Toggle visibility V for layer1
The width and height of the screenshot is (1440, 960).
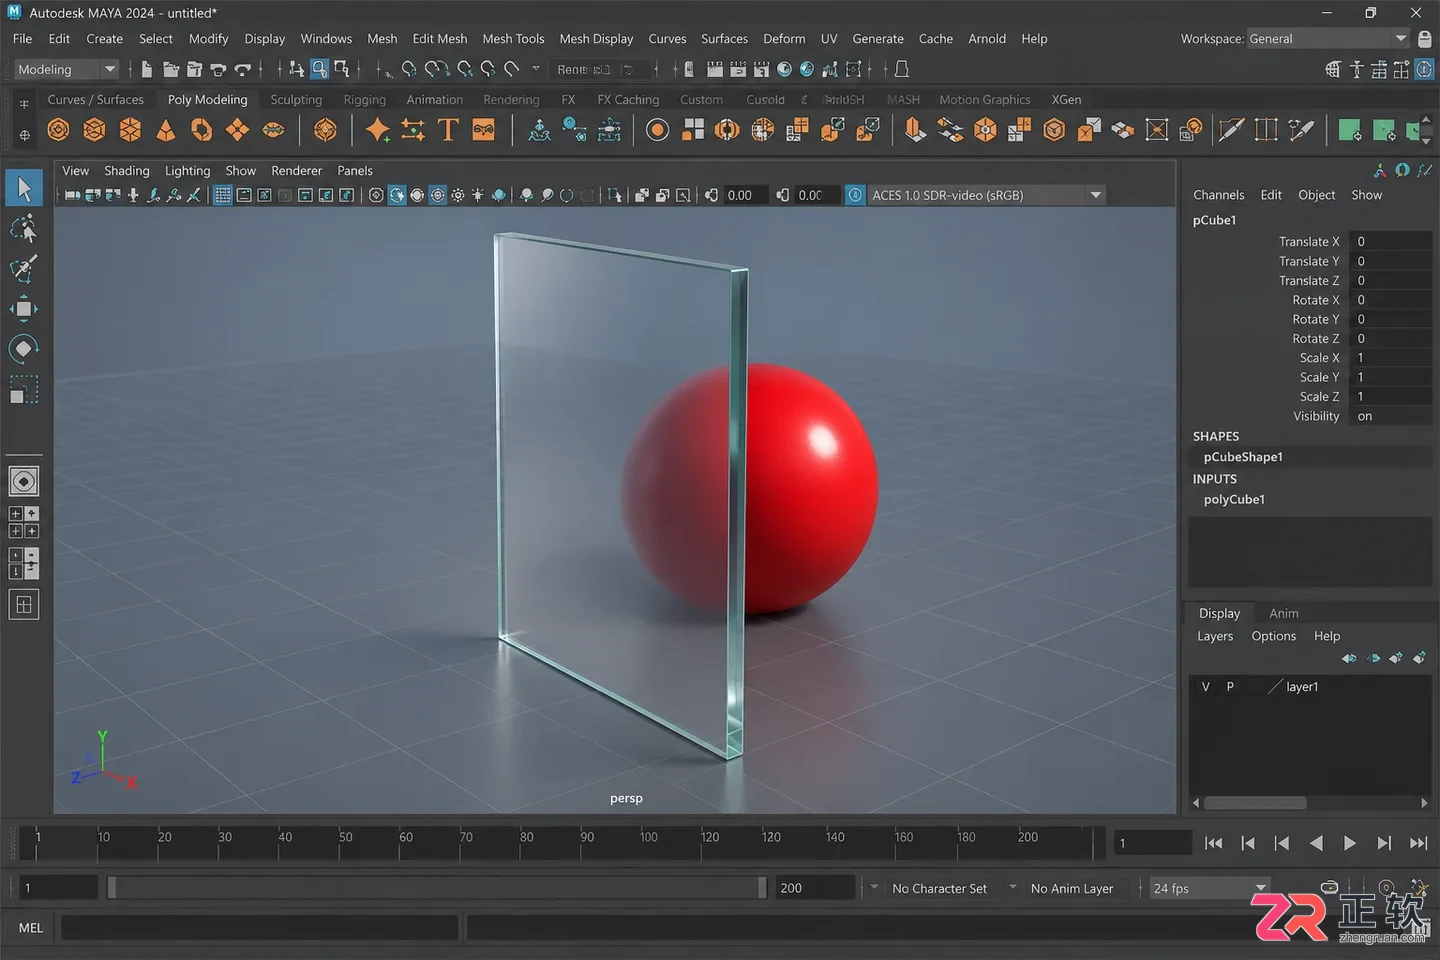[x=1206, y=687]
